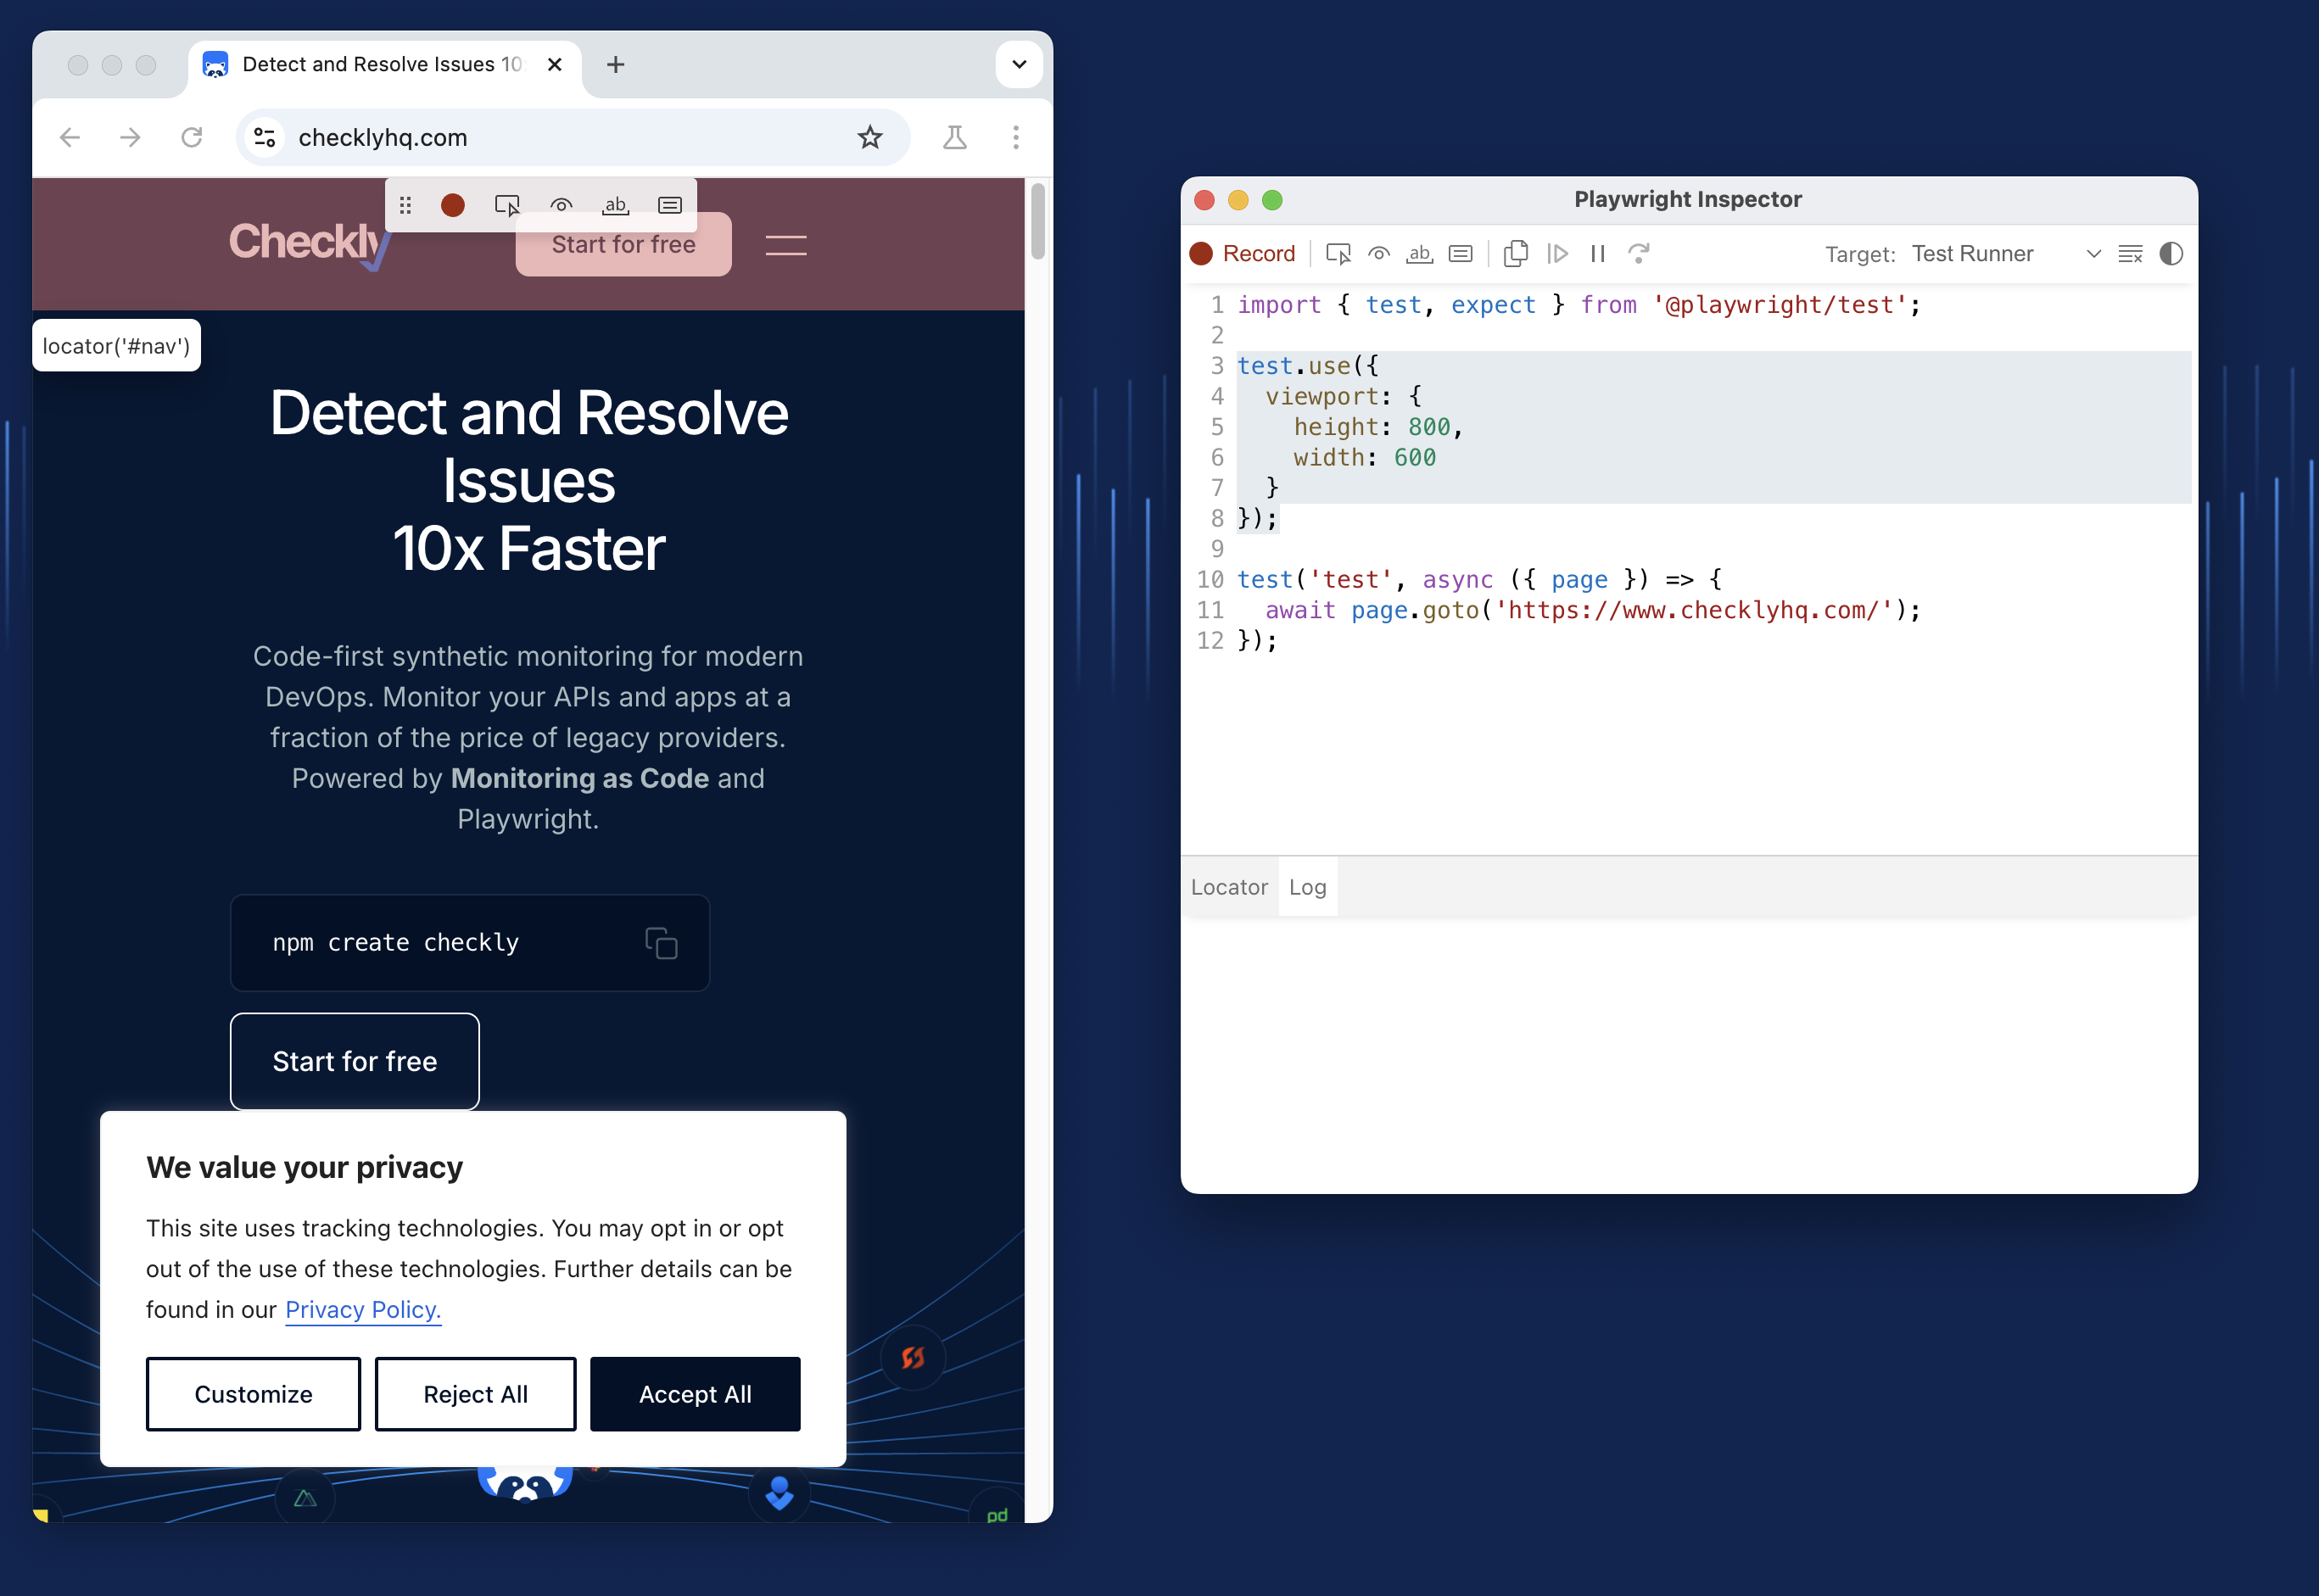This screenshot has height=1596, width=2319.
Task: Click the Pause playback button in Inspector
Action: [1595, 254]
